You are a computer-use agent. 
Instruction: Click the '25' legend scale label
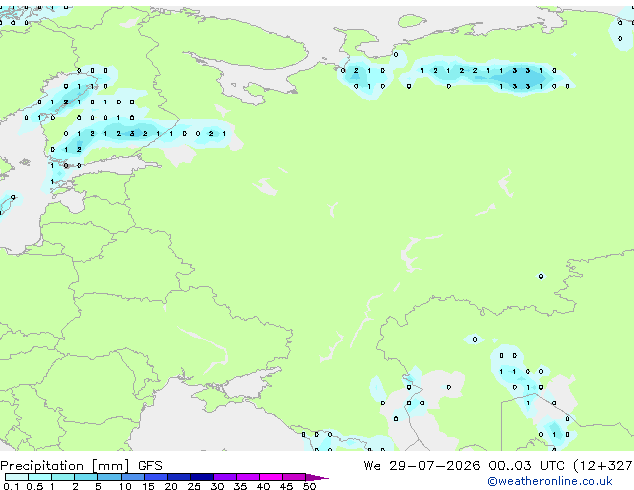pos(194,486)
